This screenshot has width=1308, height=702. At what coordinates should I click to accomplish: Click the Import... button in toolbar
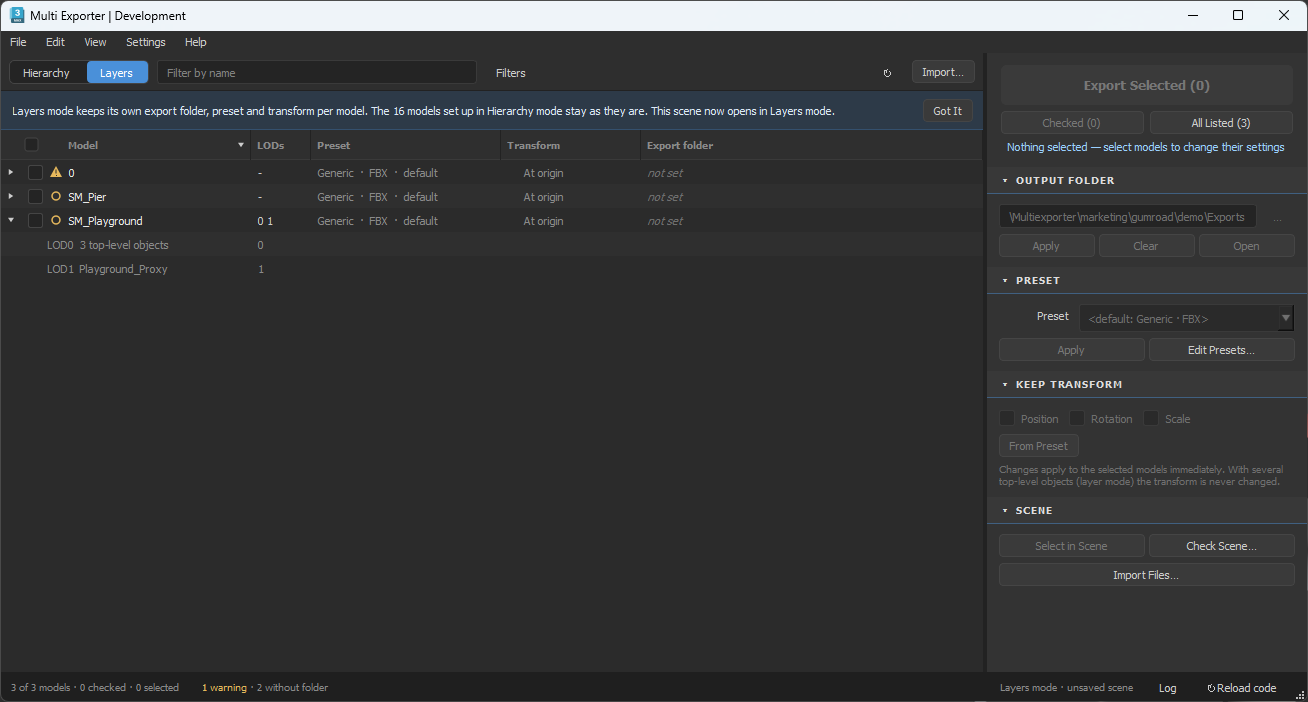click(x=943, y=72)
